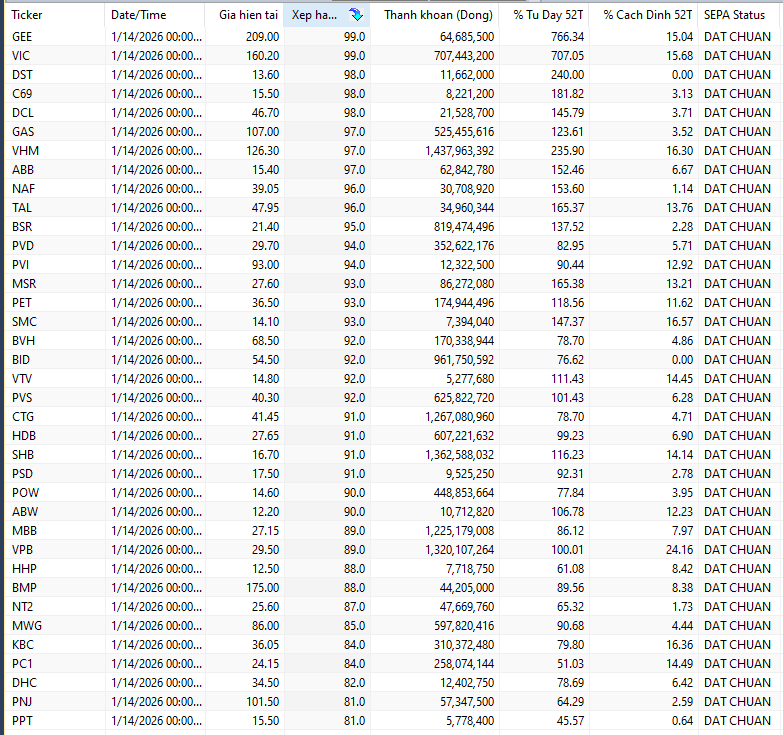Click the 95.0 ranking in BSR row

pyautogui.click(x=355, y=226)
